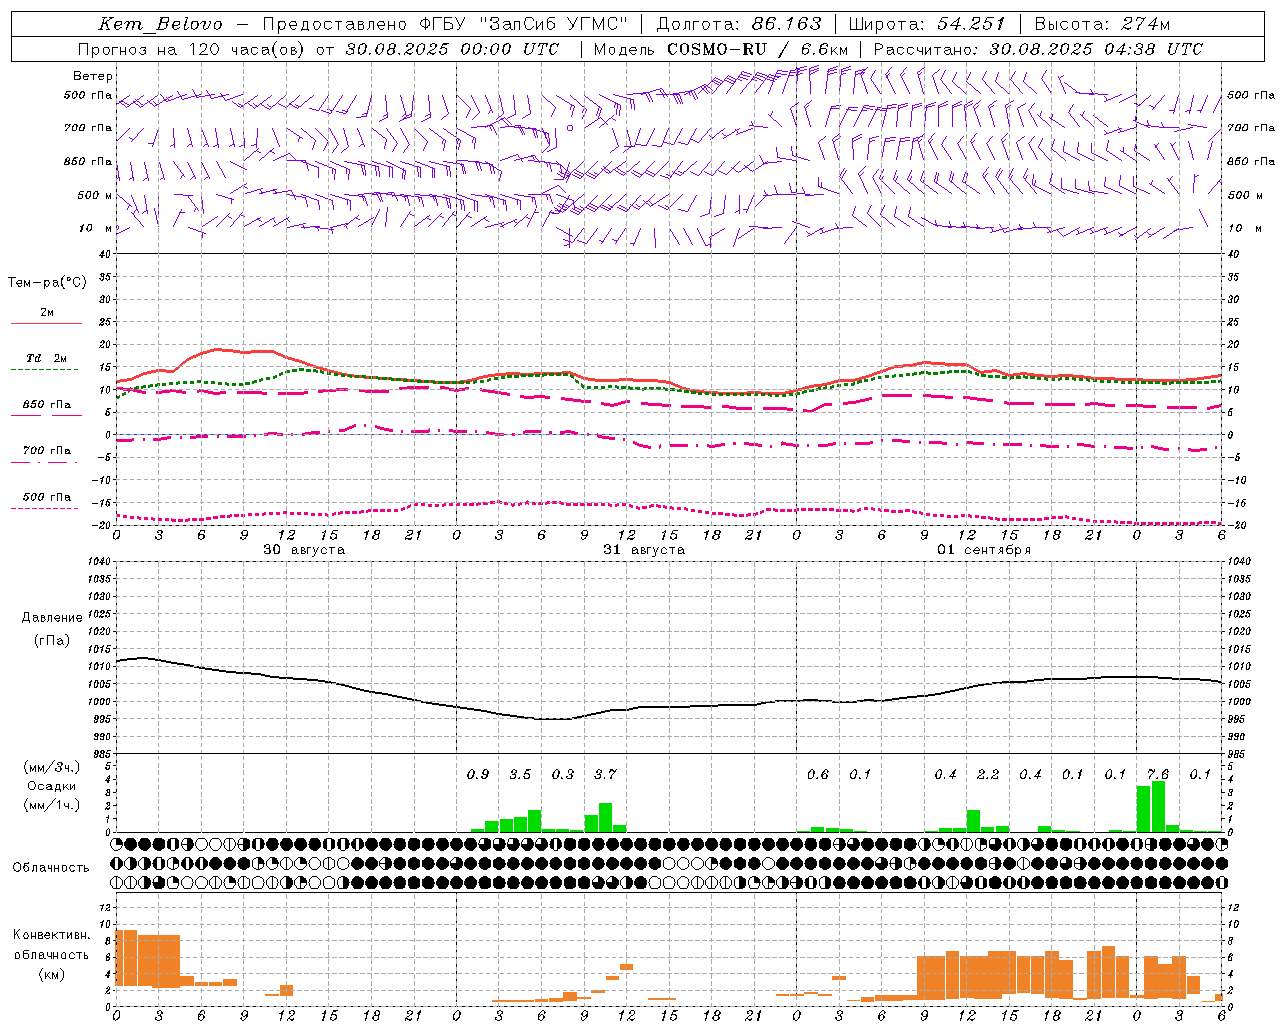This screenshot has height=1024, width=1280.
Task: Click the "Тем-ра(°C)" temperature panel label
Action: (47, 283)
